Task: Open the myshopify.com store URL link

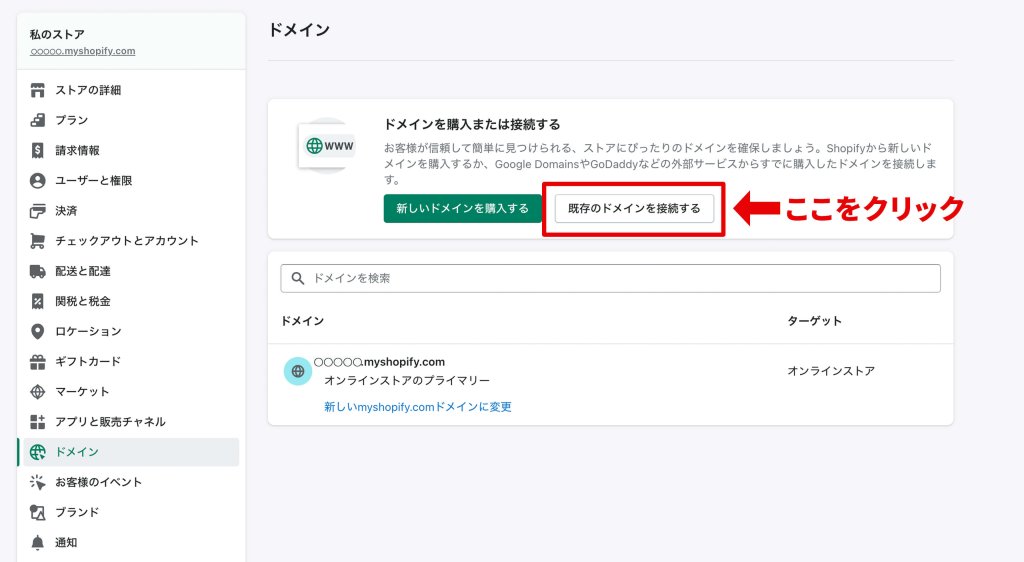Action: (x=82, y=51)
